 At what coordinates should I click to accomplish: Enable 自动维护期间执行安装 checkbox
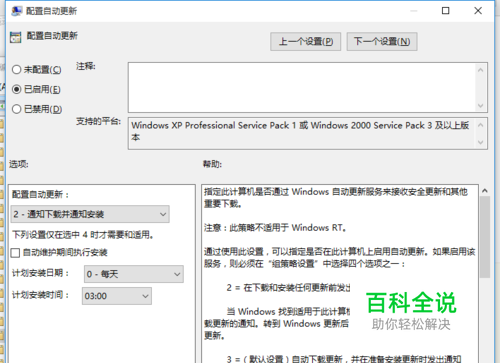pyautogui.click(x=15, y=253)
